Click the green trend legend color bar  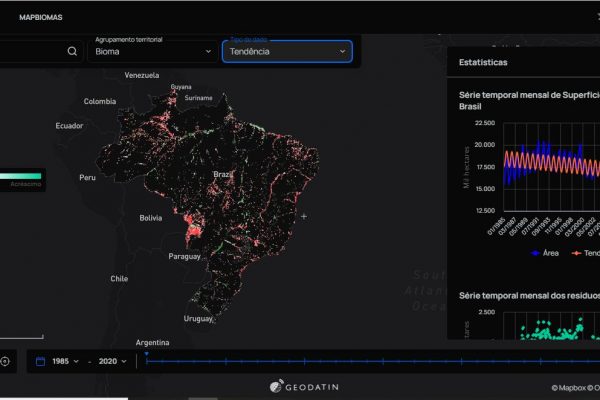coord(21,175)
